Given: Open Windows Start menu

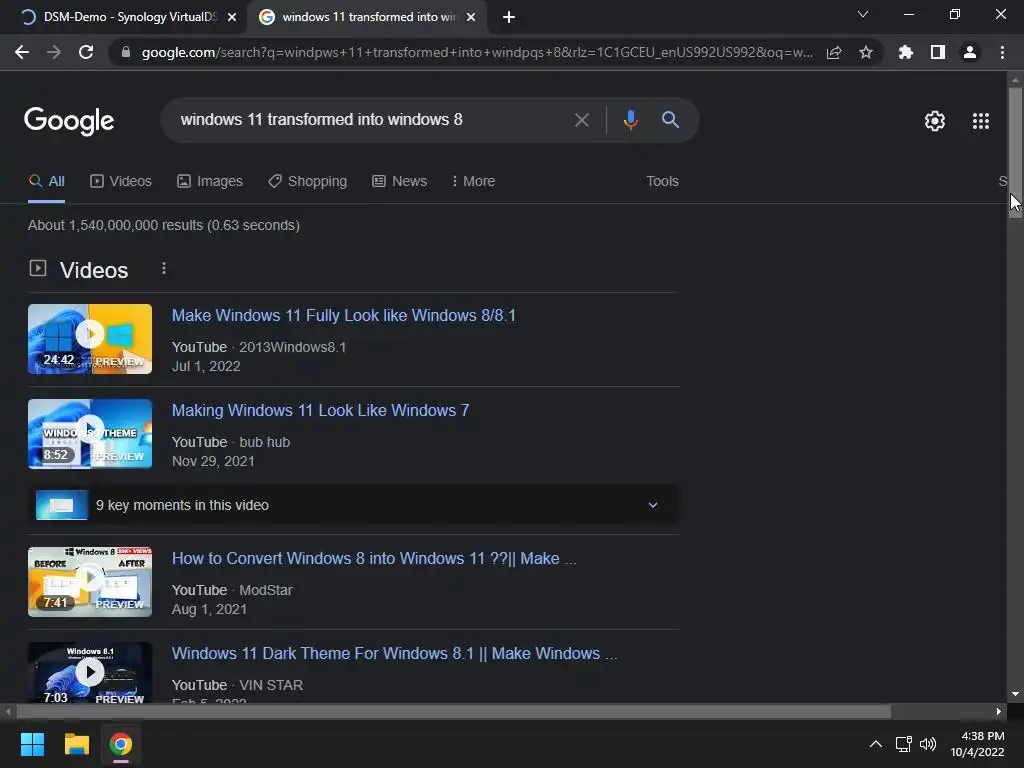Looking at the screenshot, I should coord(32,744).
